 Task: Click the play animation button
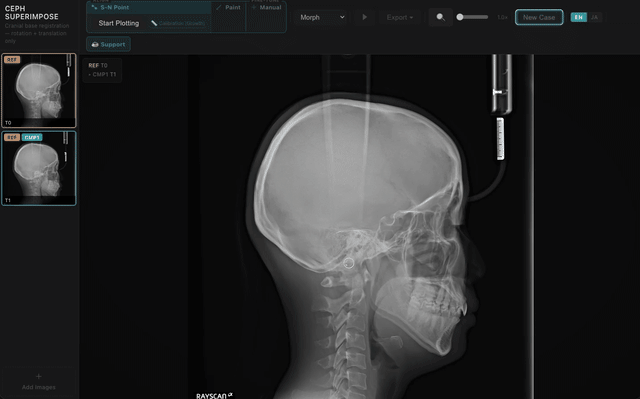(x=364, y=17)
